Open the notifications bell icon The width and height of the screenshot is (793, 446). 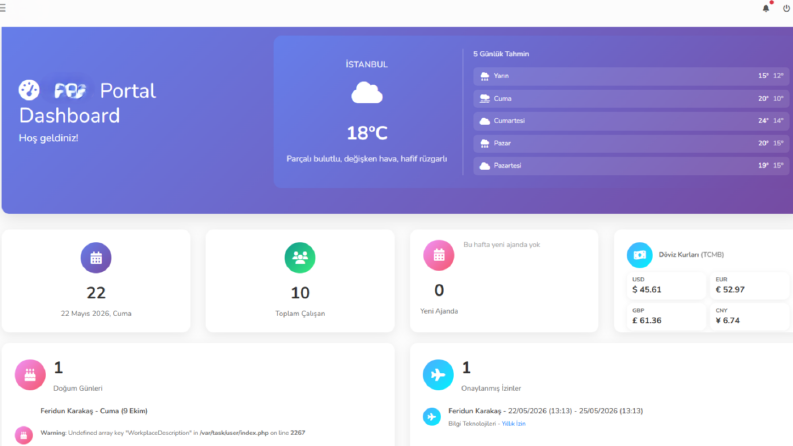pyautogui.click(x=766, y=8)
